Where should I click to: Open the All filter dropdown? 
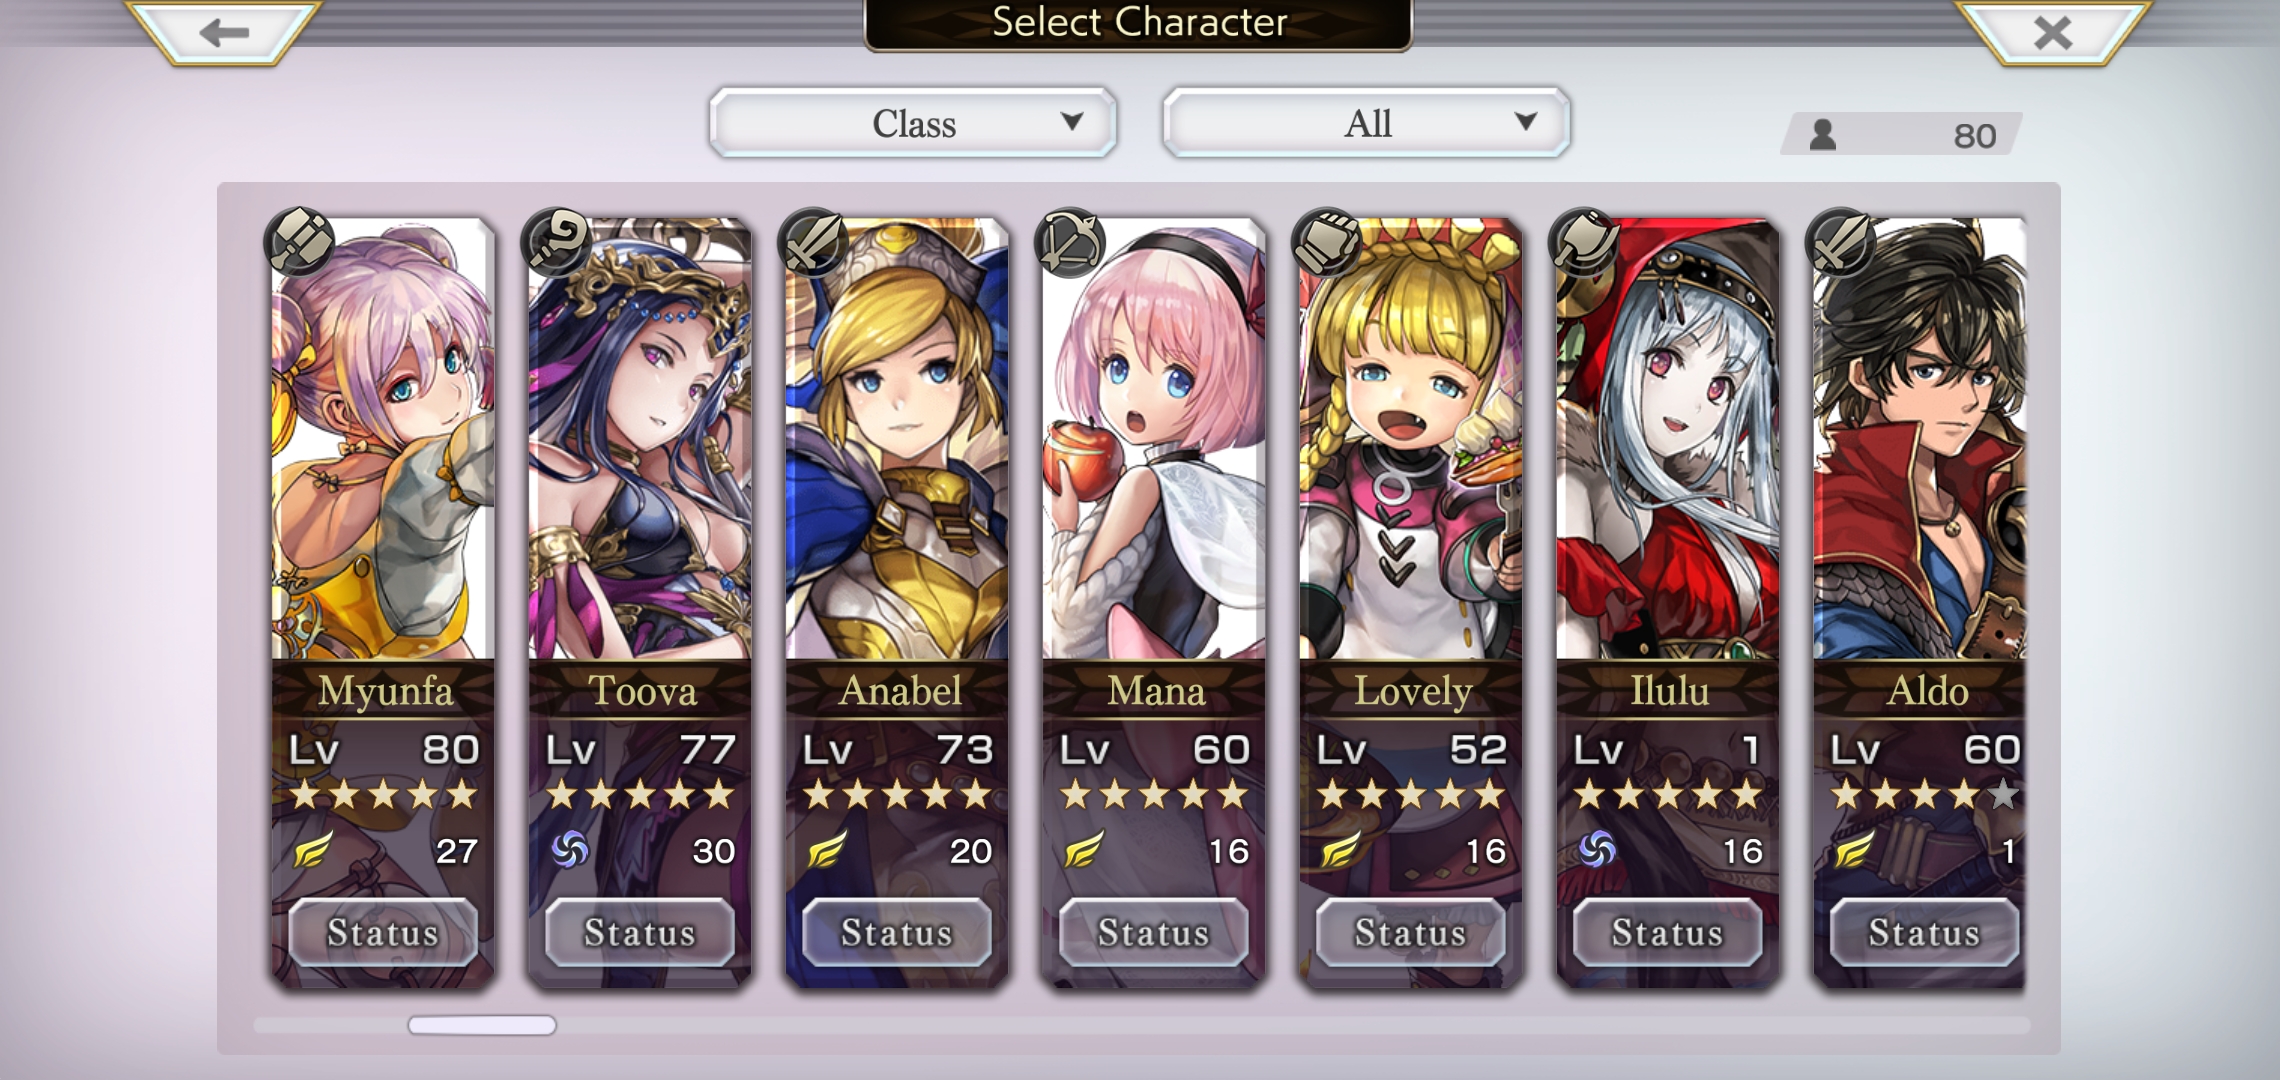point(1366,123)
